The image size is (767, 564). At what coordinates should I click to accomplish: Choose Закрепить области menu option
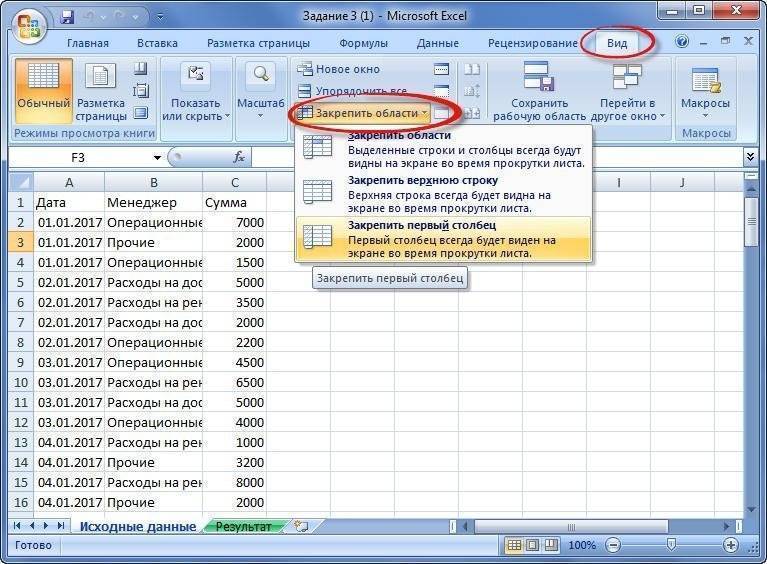pyautogui.click(x=443, y=149)
